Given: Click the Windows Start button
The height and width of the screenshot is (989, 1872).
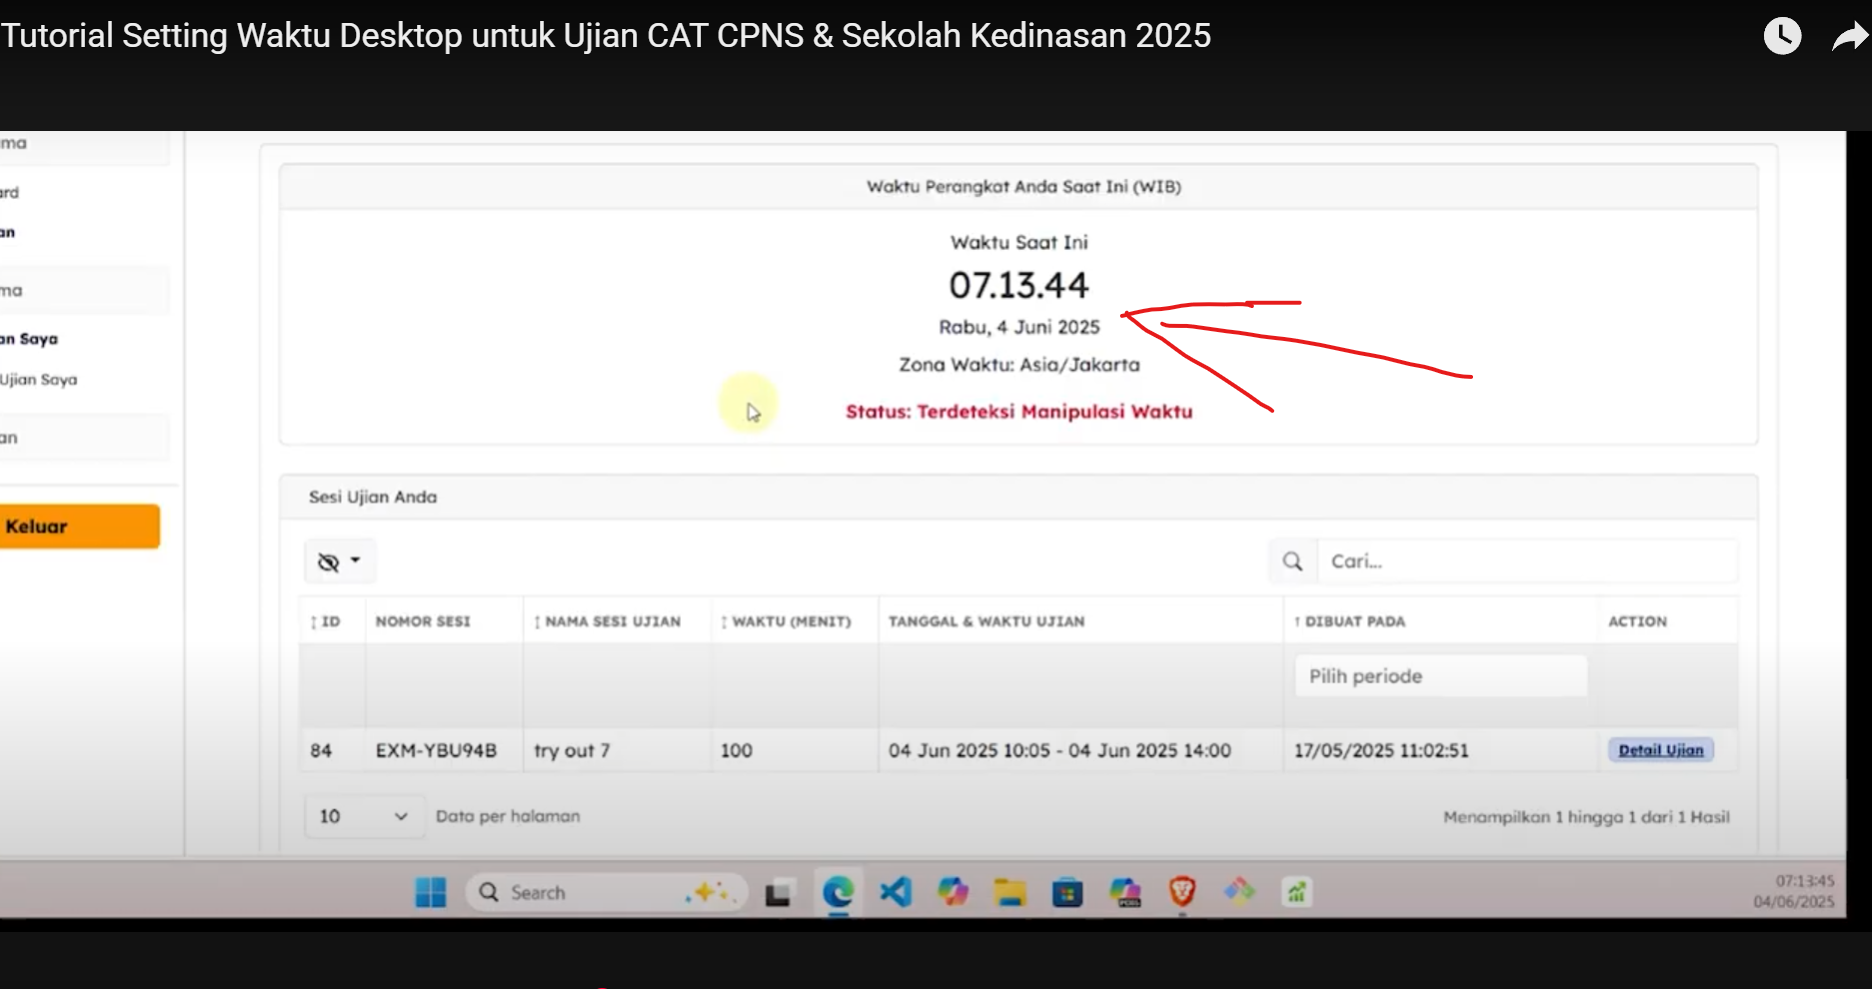Looking at the screenshot, I should (431, 892).
